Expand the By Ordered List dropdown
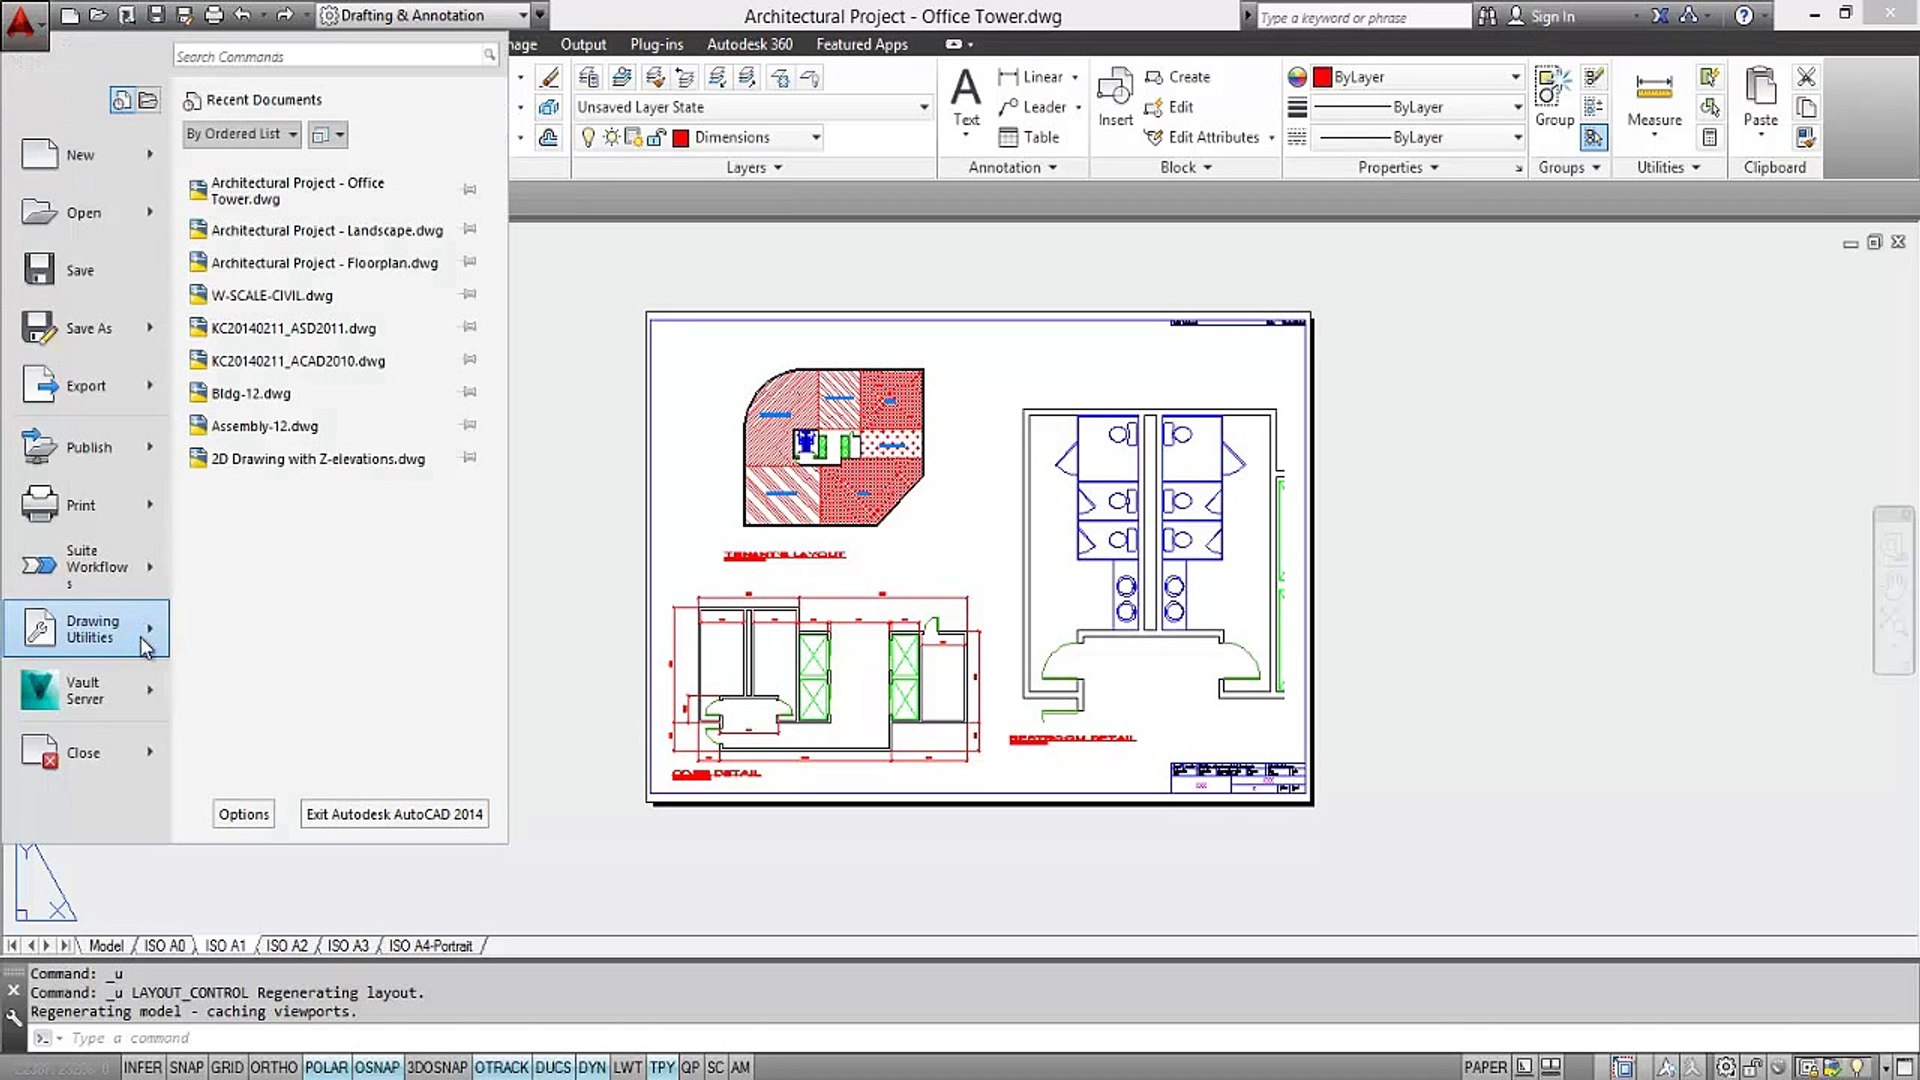 [242, 134]
